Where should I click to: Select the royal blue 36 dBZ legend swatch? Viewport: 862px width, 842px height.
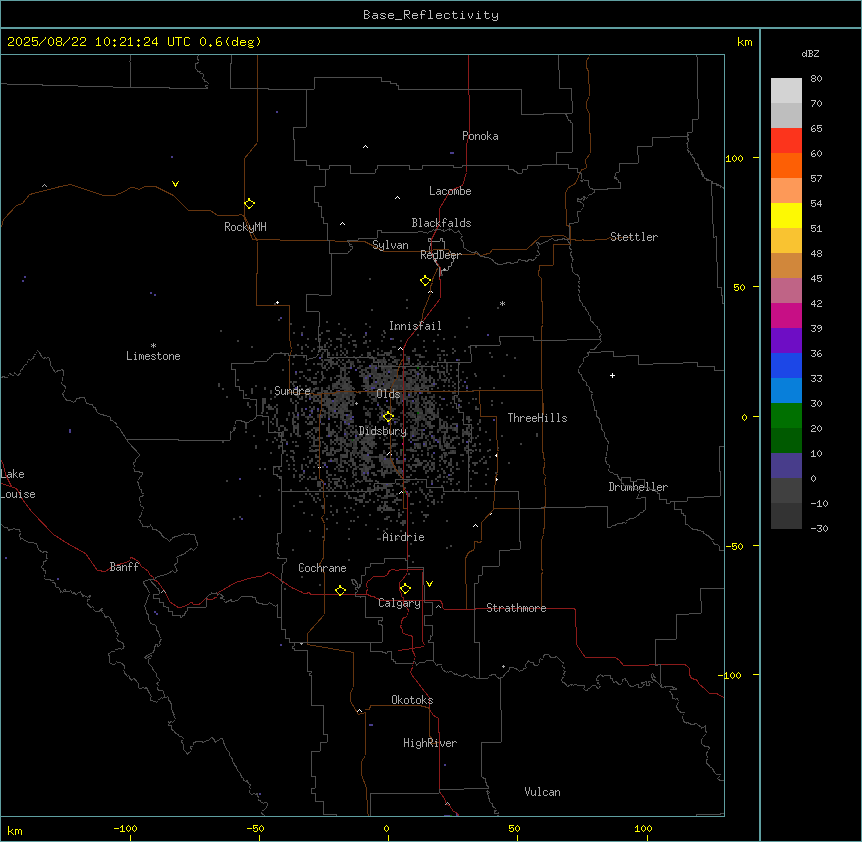click(786, 365)
